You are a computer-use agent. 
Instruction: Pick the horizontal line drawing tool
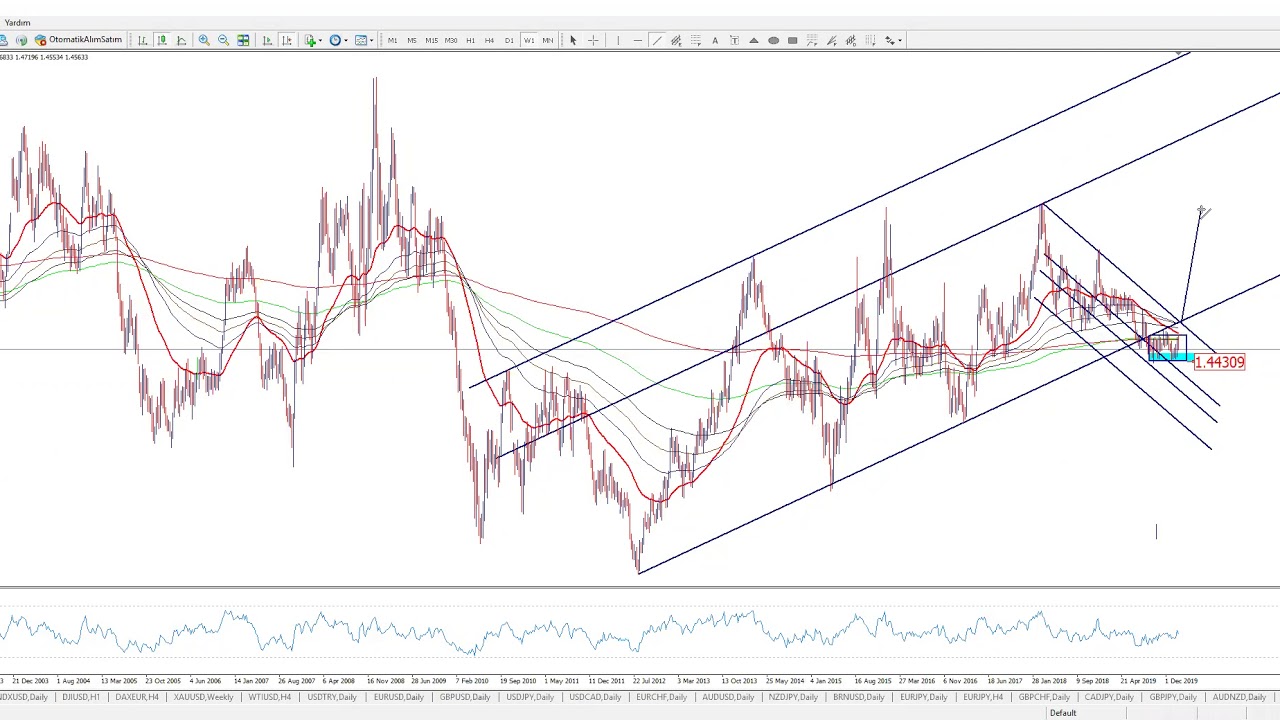coord(638,40)
